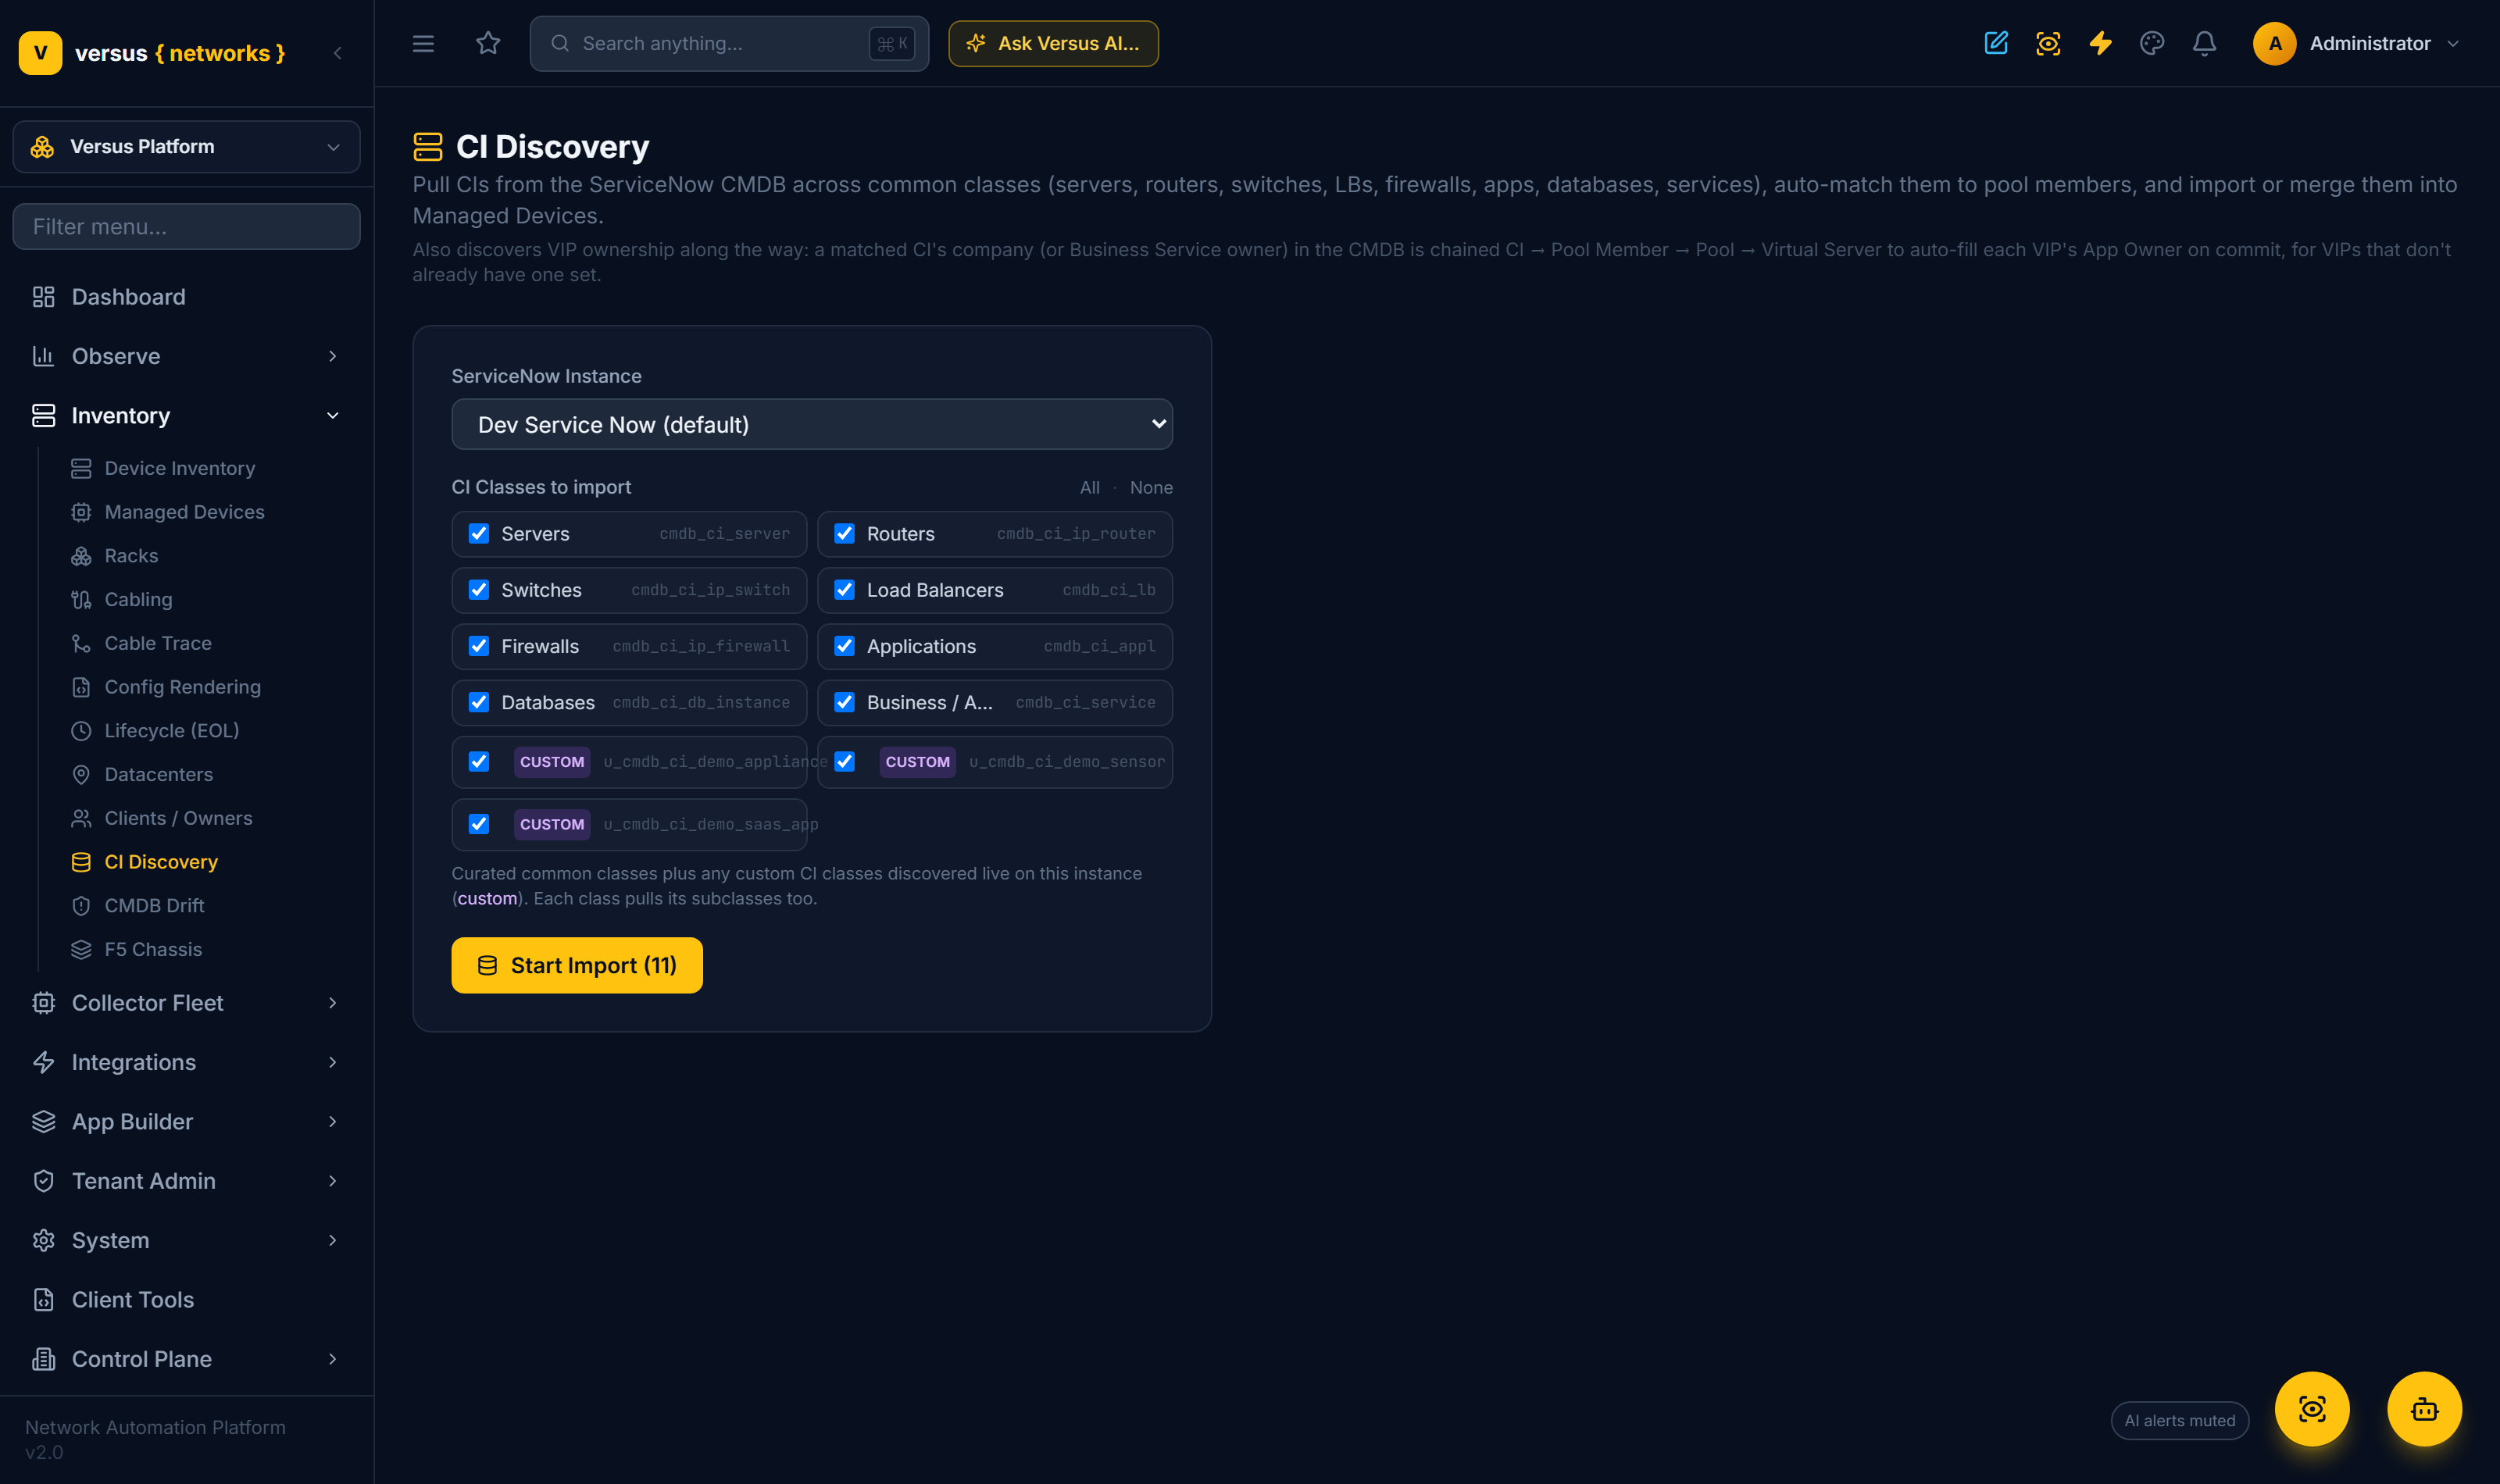2500x1484 pixels.
Task: Uncheck the Business / A... services checkbox
Action: (845, 702)
